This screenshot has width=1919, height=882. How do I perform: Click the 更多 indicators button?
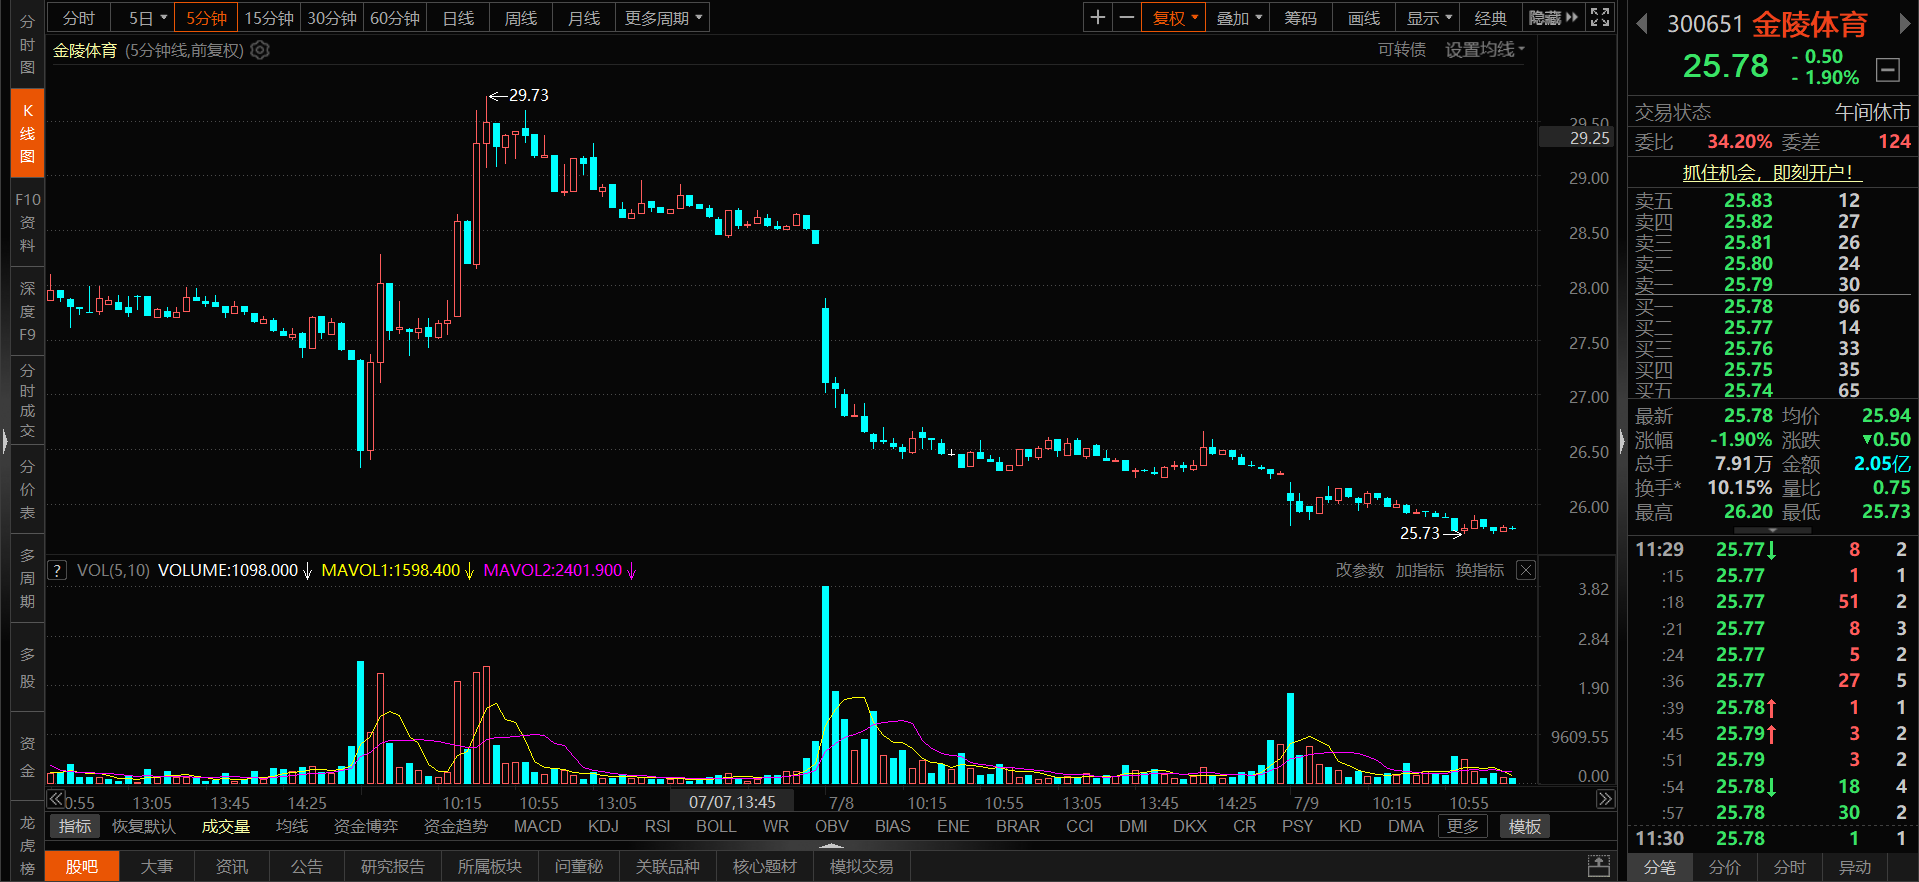tap(1463, 826)
